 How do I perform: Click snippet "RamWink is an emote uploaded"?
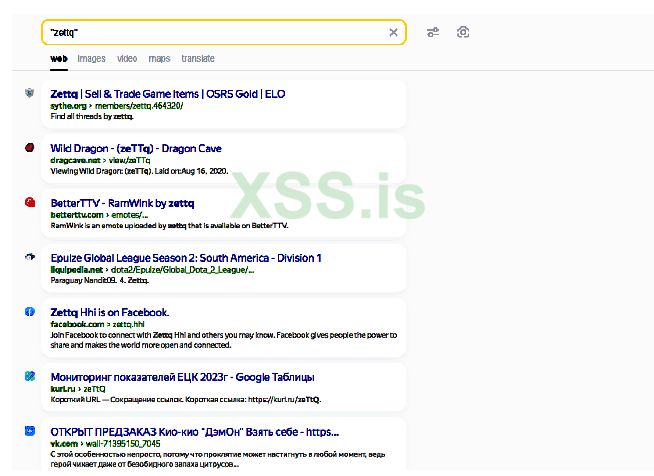tap(169, 226)
